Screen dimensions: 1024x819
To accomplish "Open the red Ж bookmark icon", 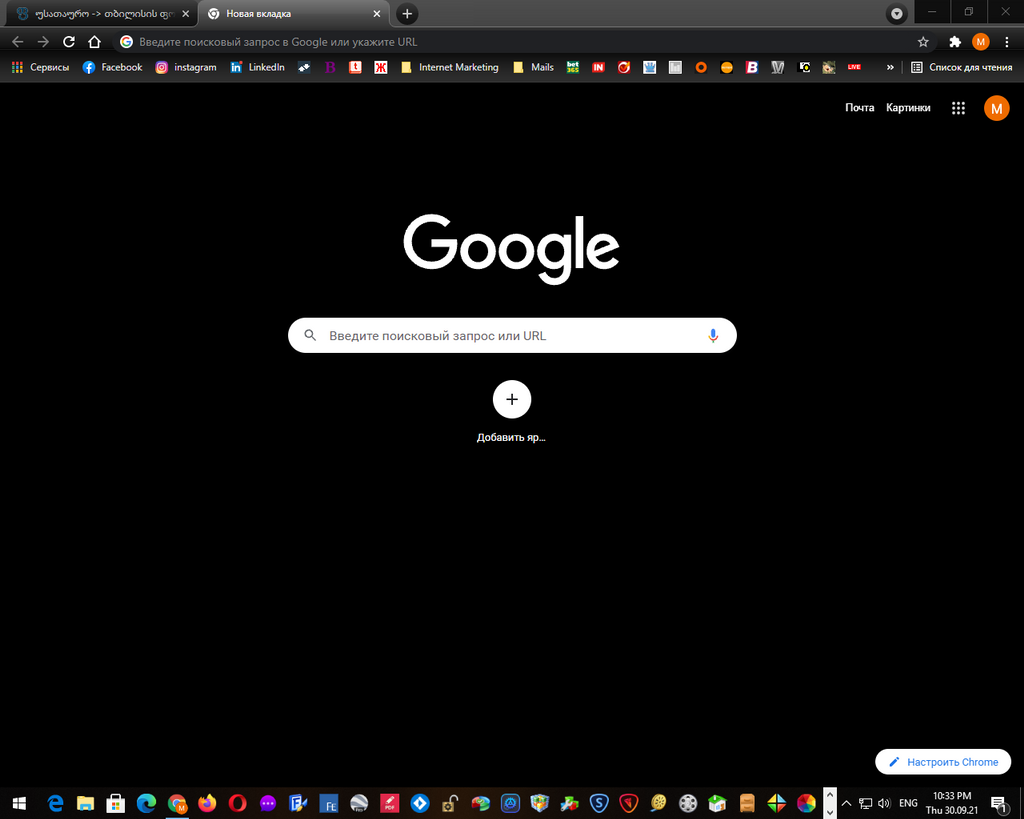I will [381, 67].
